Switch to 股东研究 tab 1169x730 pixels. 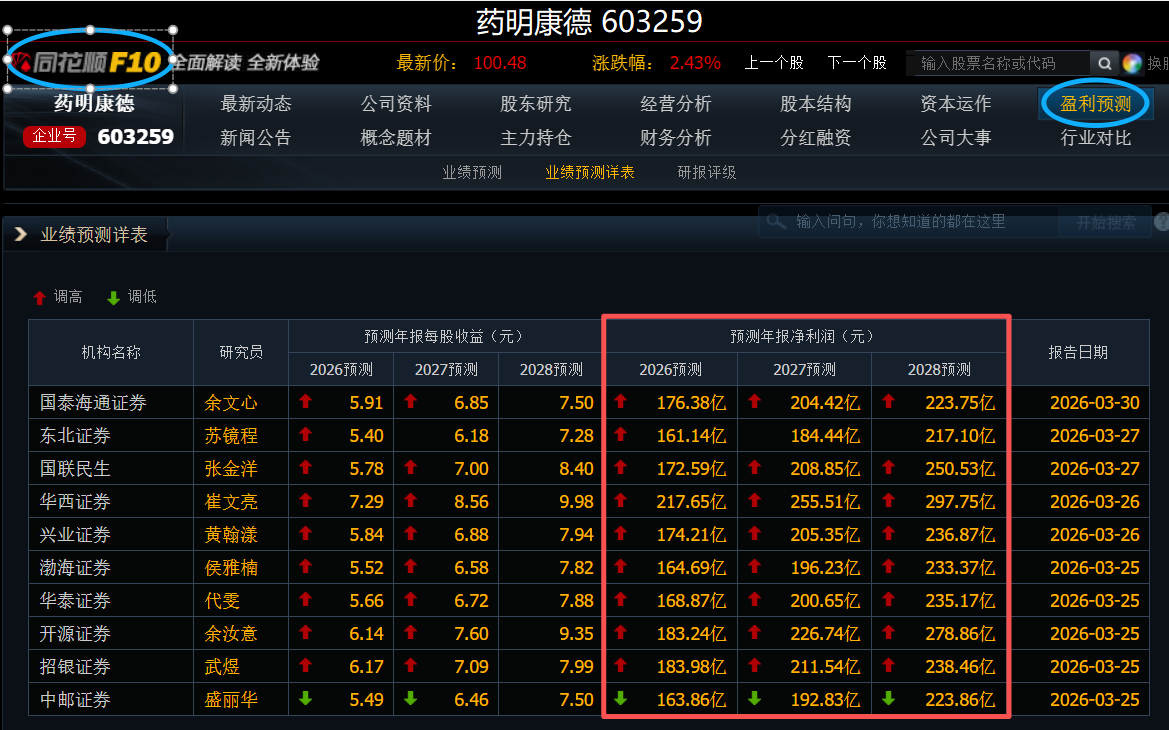[535, 104]
